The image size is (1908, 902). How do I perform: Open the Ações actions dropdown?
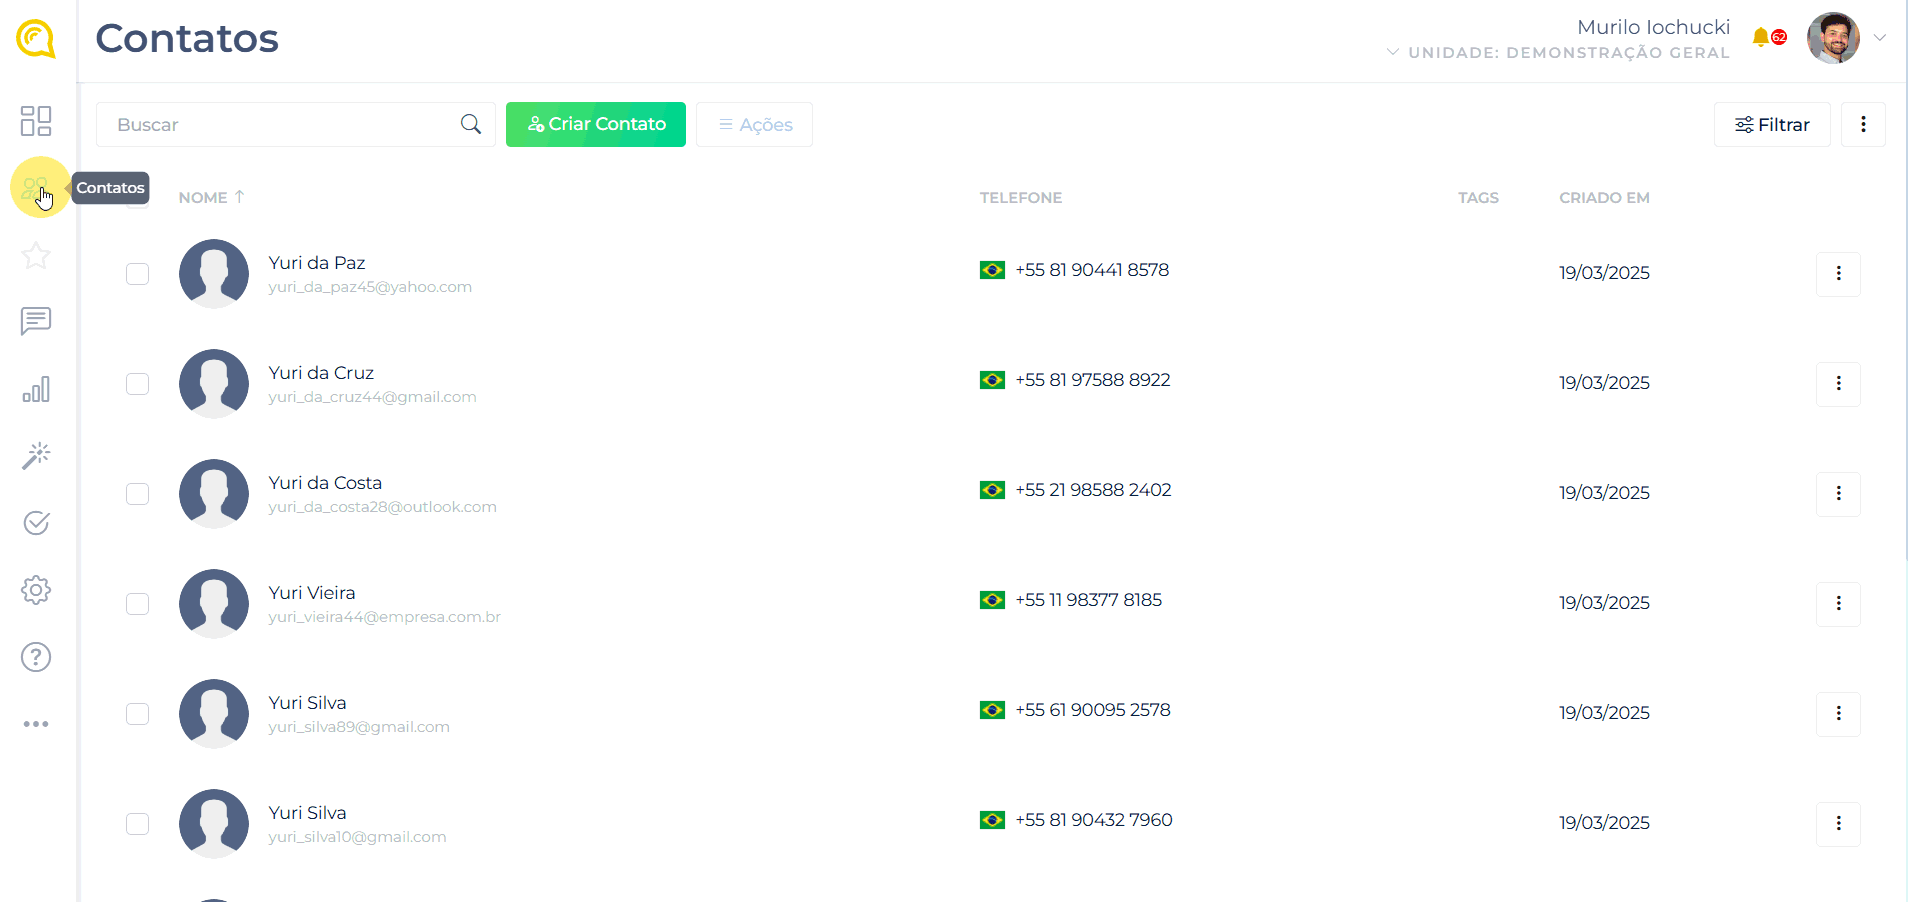(754, 125)
